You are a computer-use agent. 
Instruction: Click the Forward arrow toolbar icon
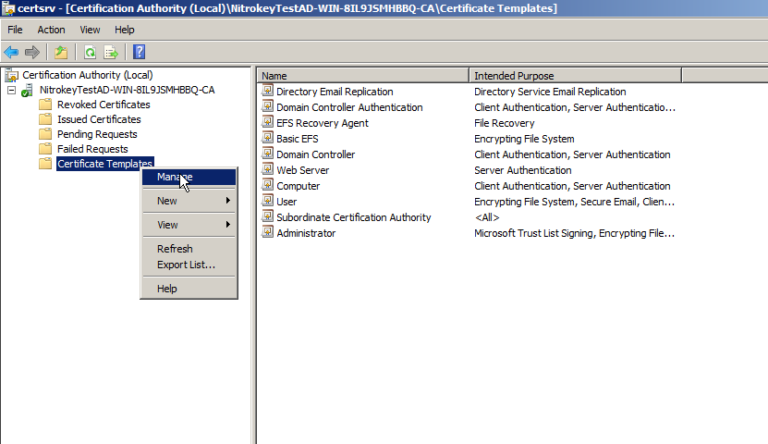32,52
